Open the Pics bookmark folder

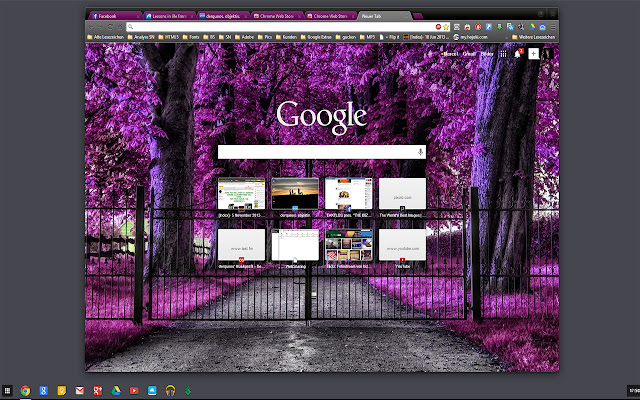[264, 37]
